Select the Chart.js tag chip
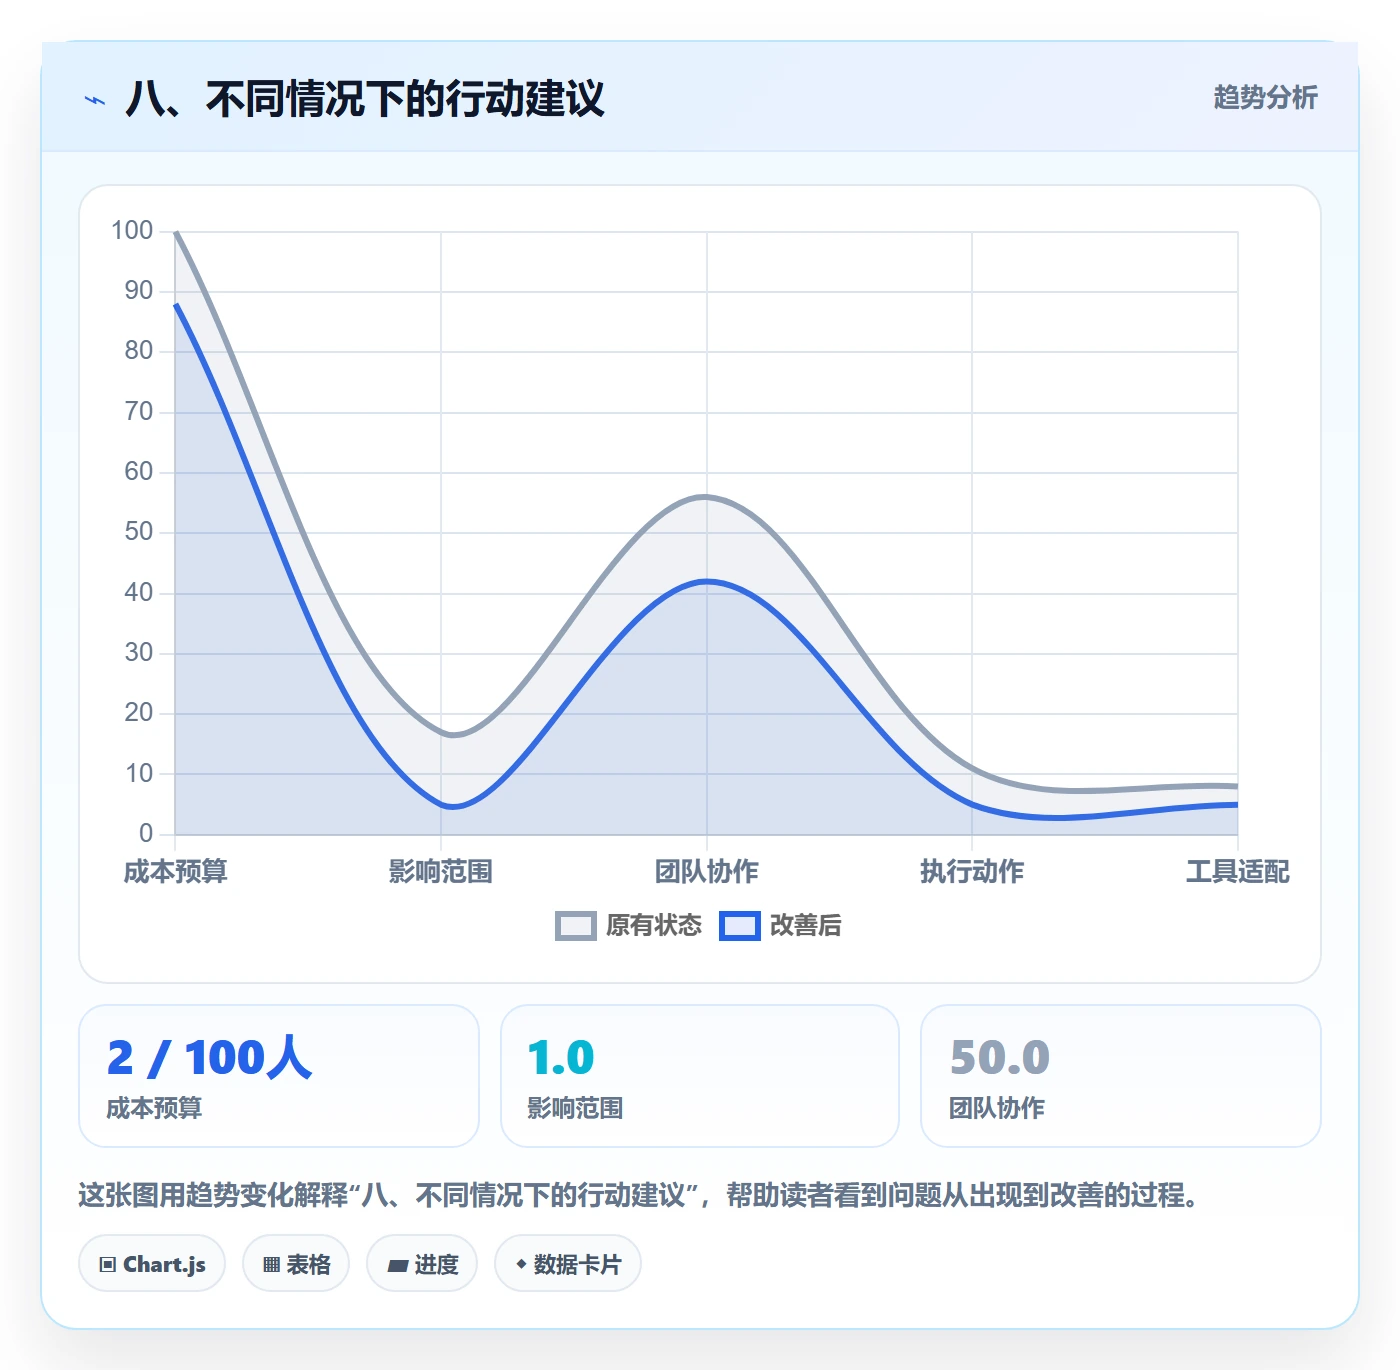The height and width of the screenshot is (1370, 1400). 152,1264
